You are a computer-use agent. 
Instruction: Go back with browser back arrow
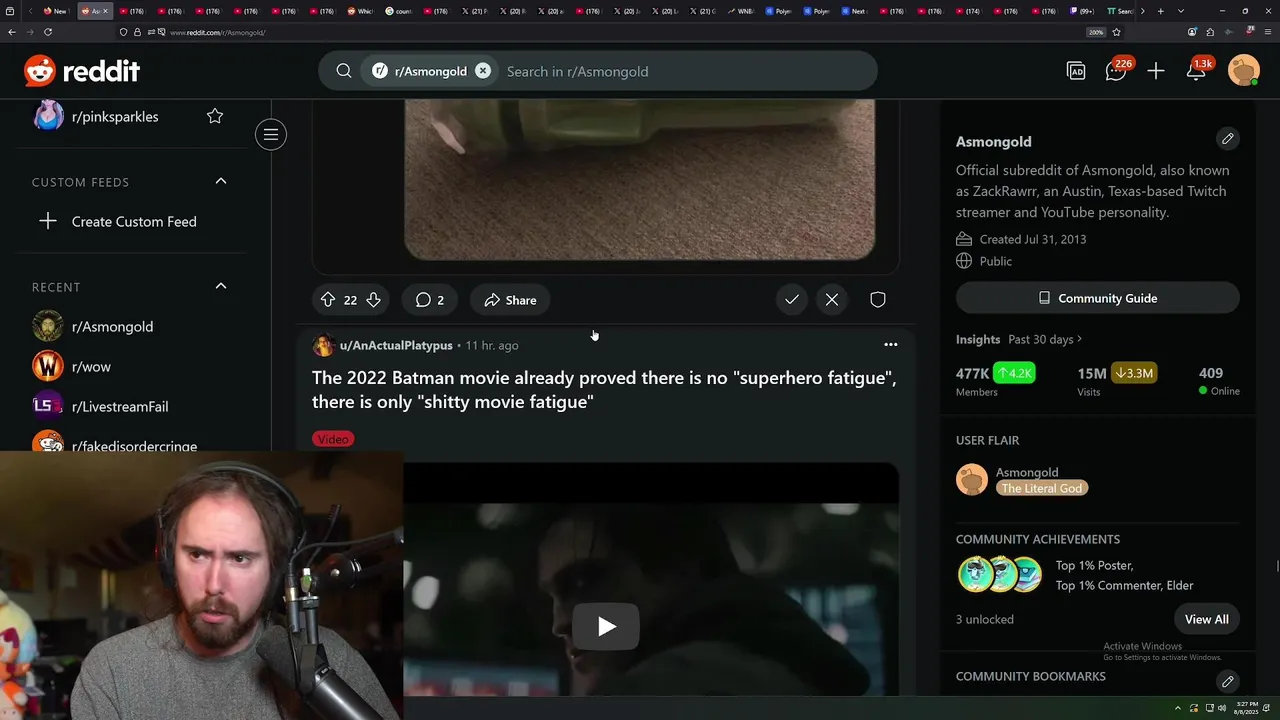pos(11,32)
